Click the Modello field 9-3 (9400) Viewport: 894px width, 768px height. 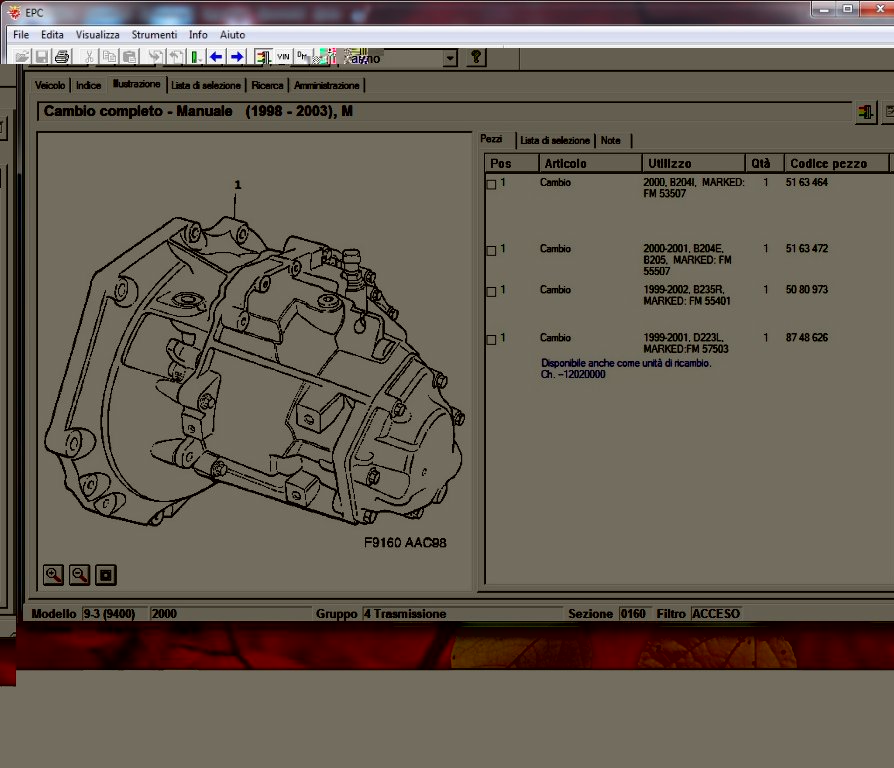point(114,614)
